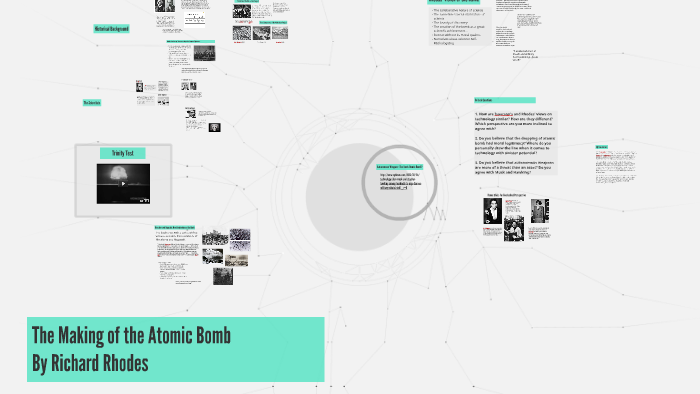Screen dimensions: 700x394
Task: Select the bulleted list text box at the top
Action: [x=460, y=26]
